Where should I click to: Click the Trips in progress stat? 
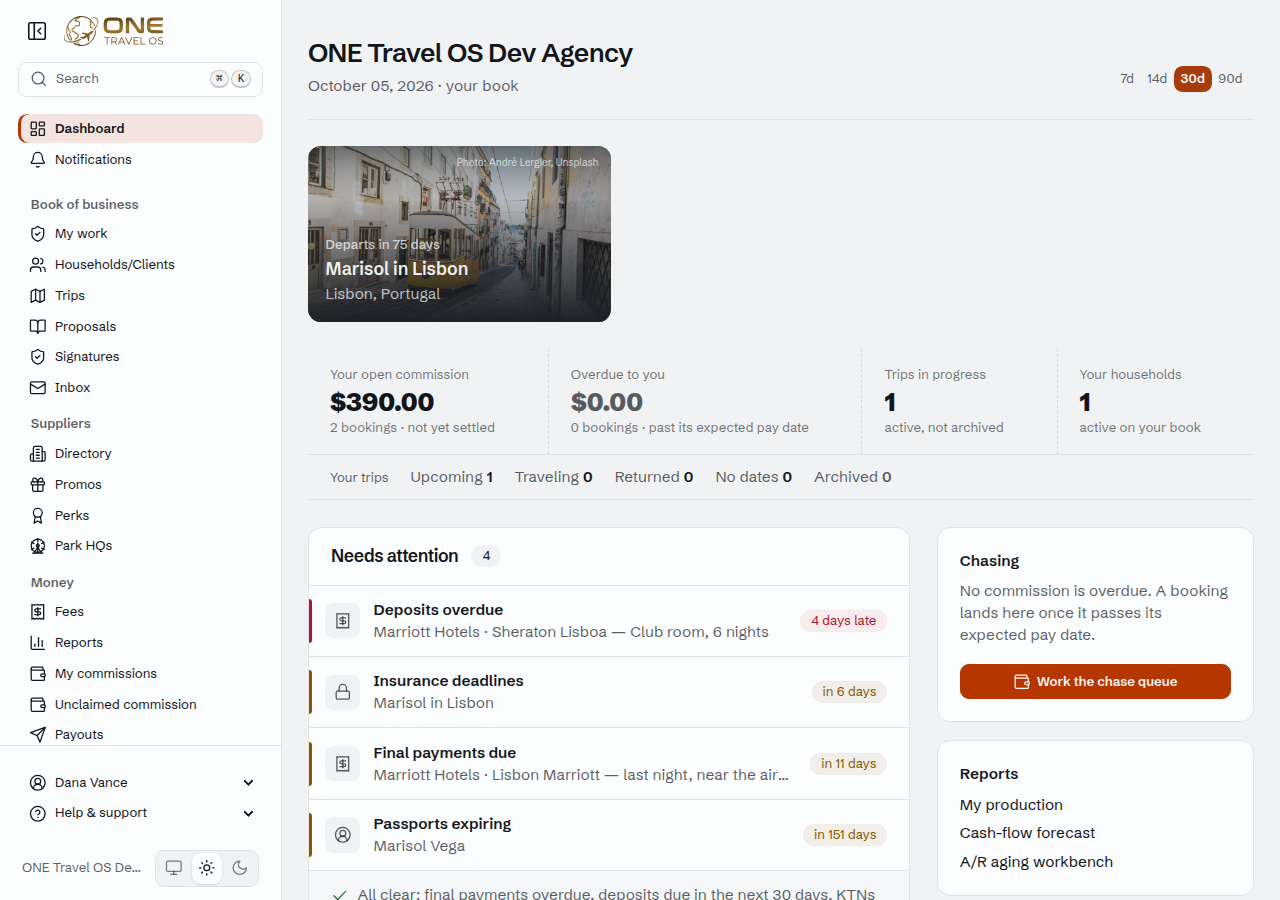point(958,401)
